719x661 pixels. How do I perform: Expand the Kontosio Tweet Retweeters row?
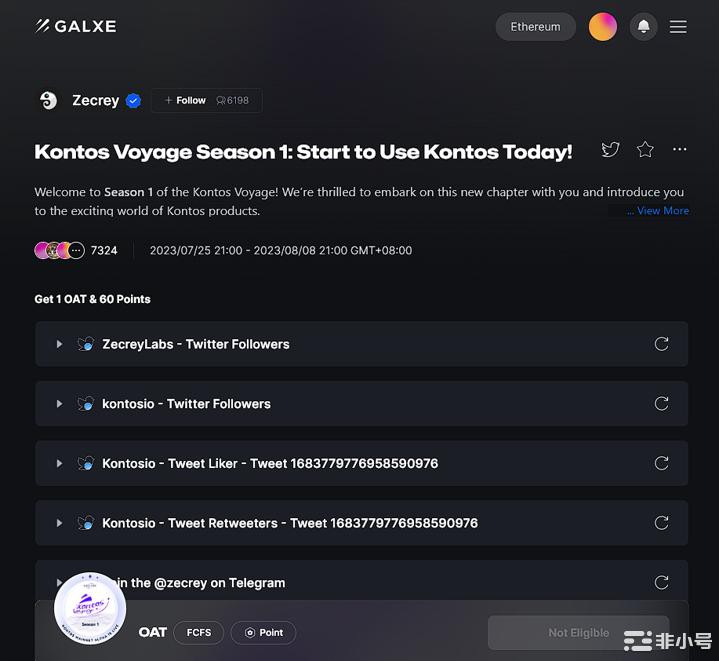pyautogui.click(x=361, y=523)
